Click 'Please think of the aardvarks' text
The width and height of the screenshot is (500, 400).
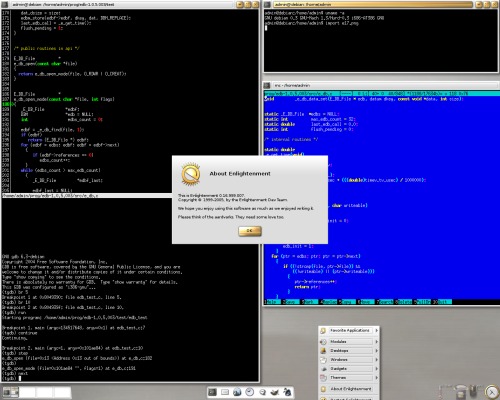[x=231, y=217]
